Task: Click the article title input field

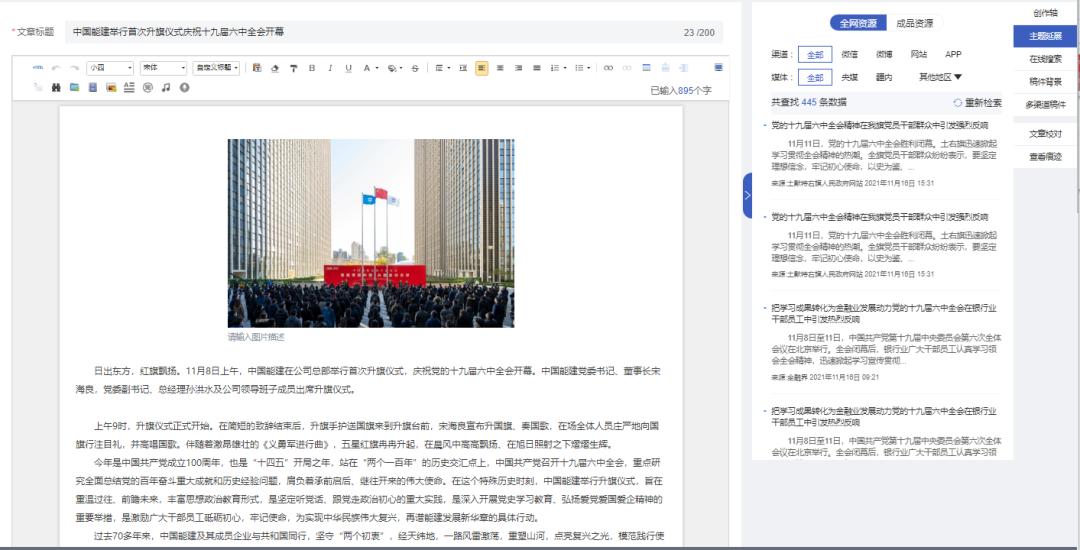Action: pos(370,32)
